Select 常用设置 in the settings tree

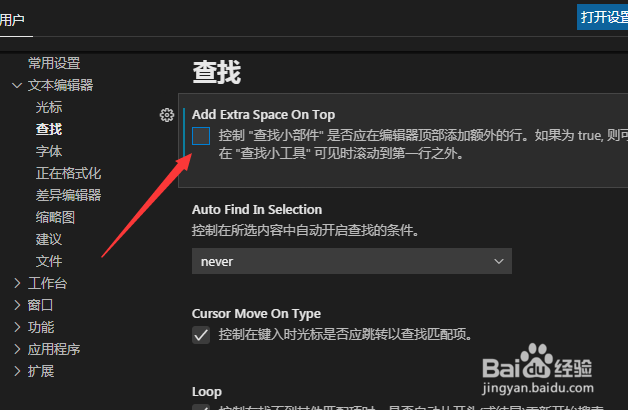[x=54, y=63]
